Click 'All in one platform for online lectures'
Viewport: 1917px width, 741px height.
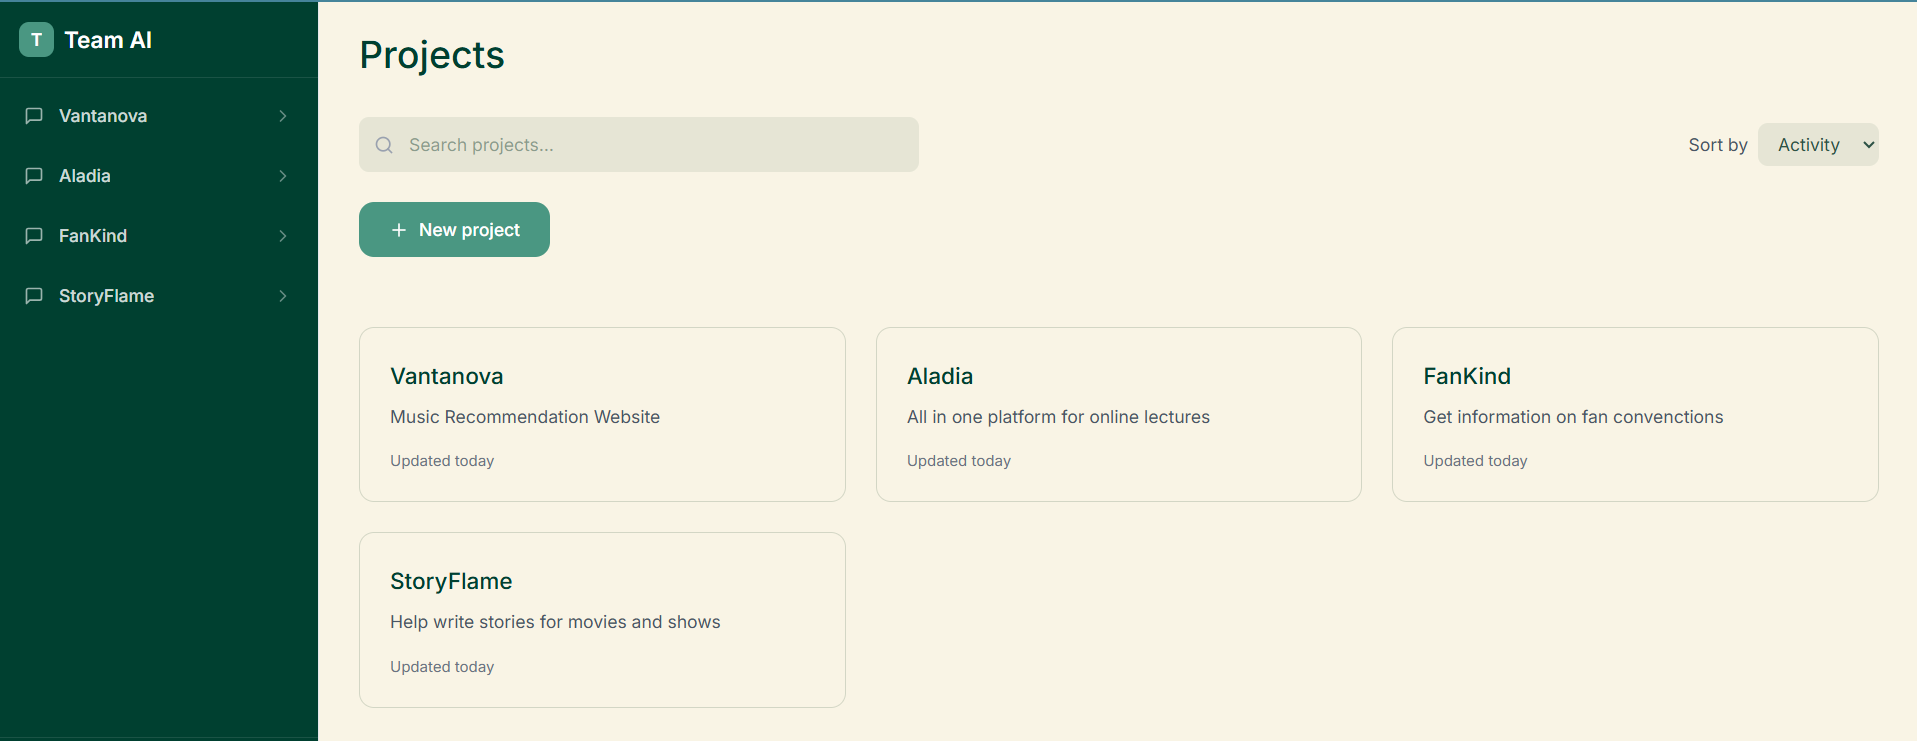pos(1058,417)
